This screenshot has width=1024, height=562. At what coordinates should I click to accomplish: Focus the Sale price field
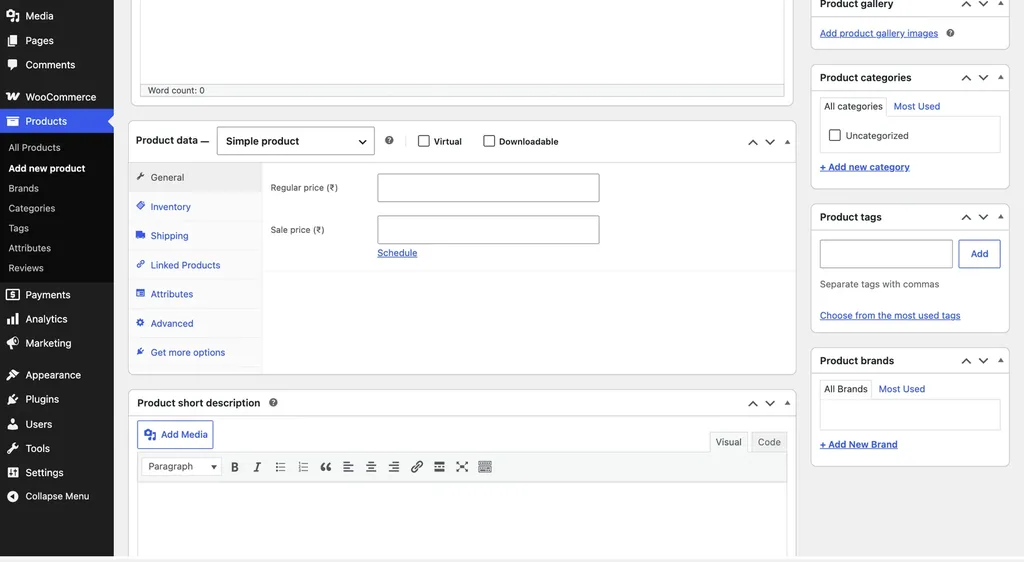pyautogui.click(x=488, y=230)
